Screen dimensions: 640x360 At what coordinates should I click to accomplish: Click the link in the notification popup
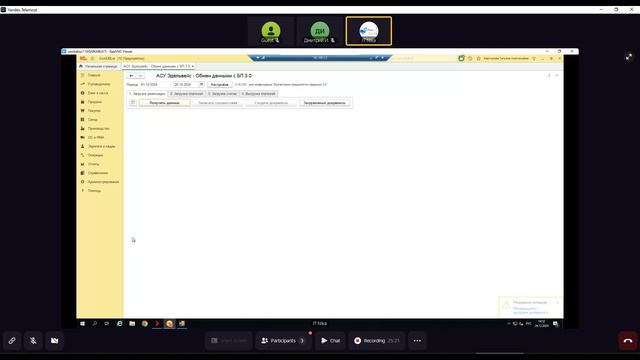click(530, 311)
